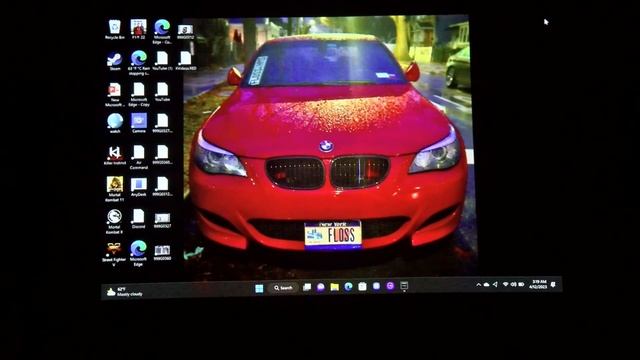Screen dimensions: 640x360
Task: Open the blank file beside Camera icon
Action: pos(162,123)
